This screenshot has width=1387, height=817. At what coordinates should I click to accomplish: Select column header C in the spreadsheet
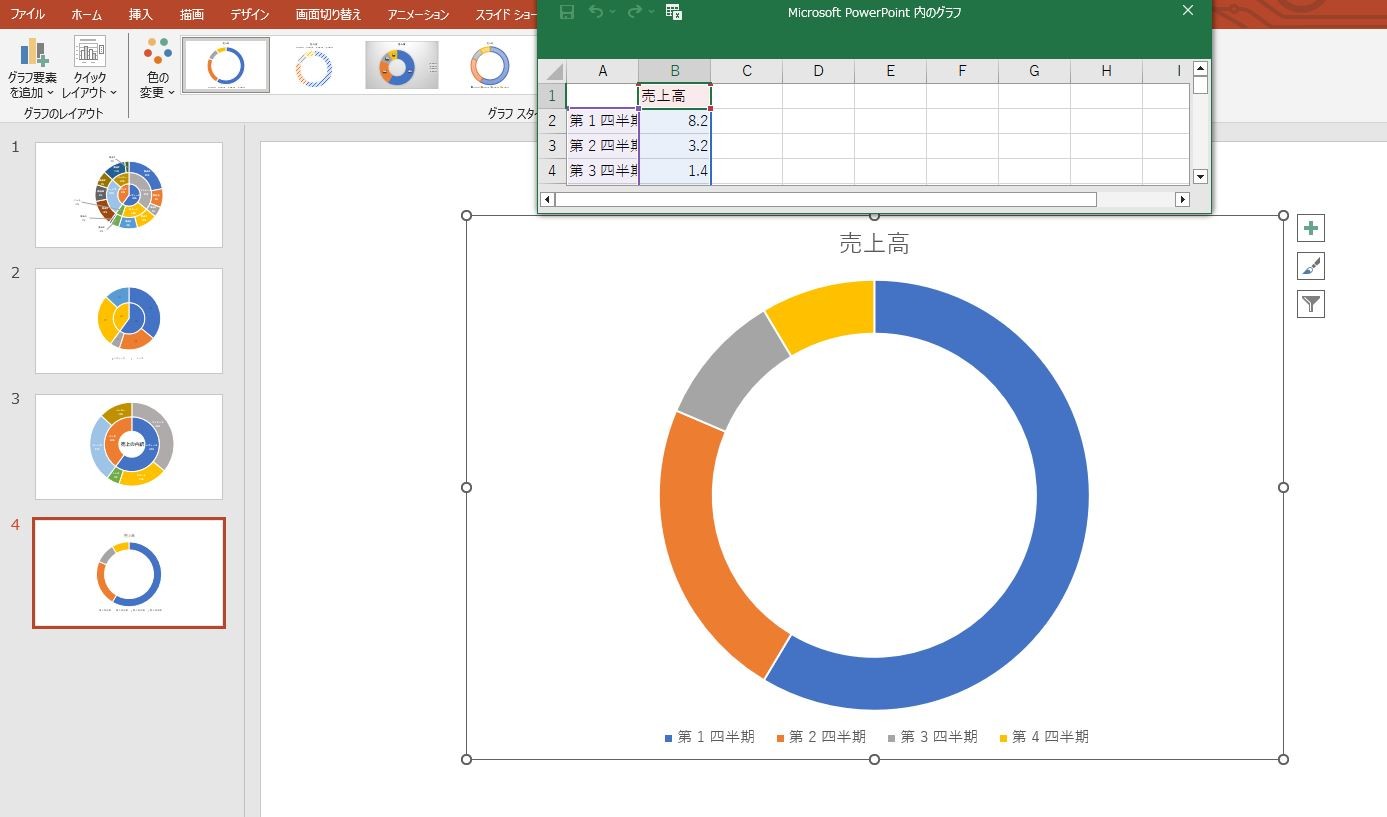(x=747, y=71)
